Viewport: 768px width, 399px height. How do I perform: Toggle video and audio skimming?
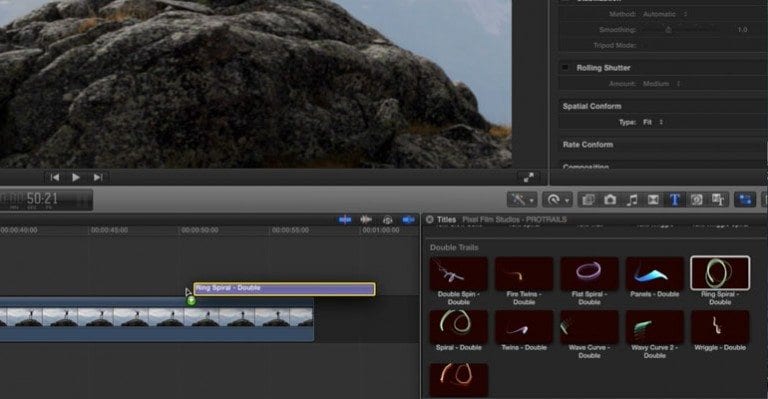click(x=345, y=220)
